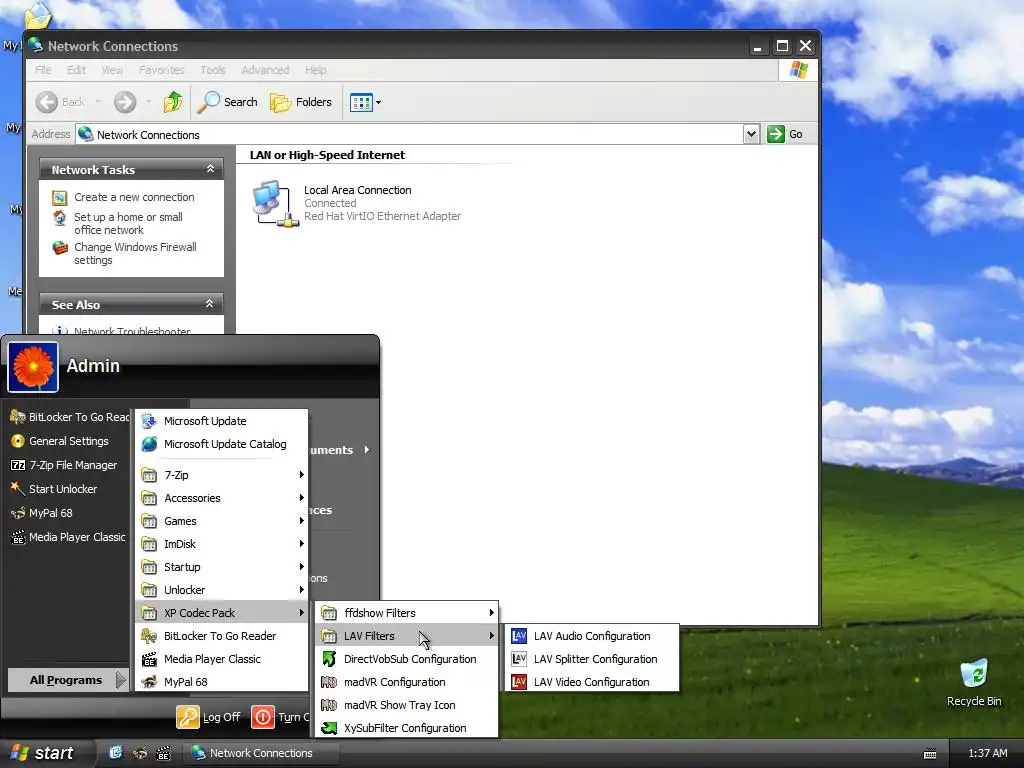Select XP Codec Pack folder
This screenshot has height=768, width=1024.
click(221, 613)
